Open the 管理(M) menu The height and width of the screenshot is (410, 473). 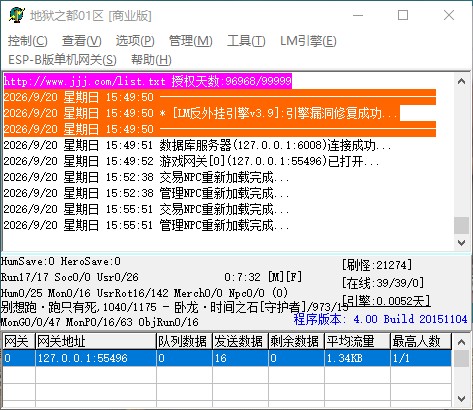tap(191, 41)
